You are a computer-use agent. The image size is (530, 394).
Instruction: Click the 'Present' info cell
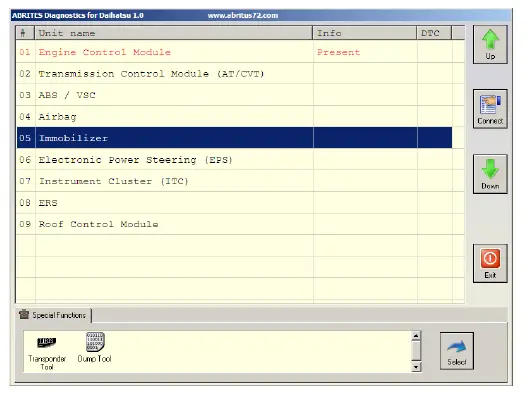365,52
